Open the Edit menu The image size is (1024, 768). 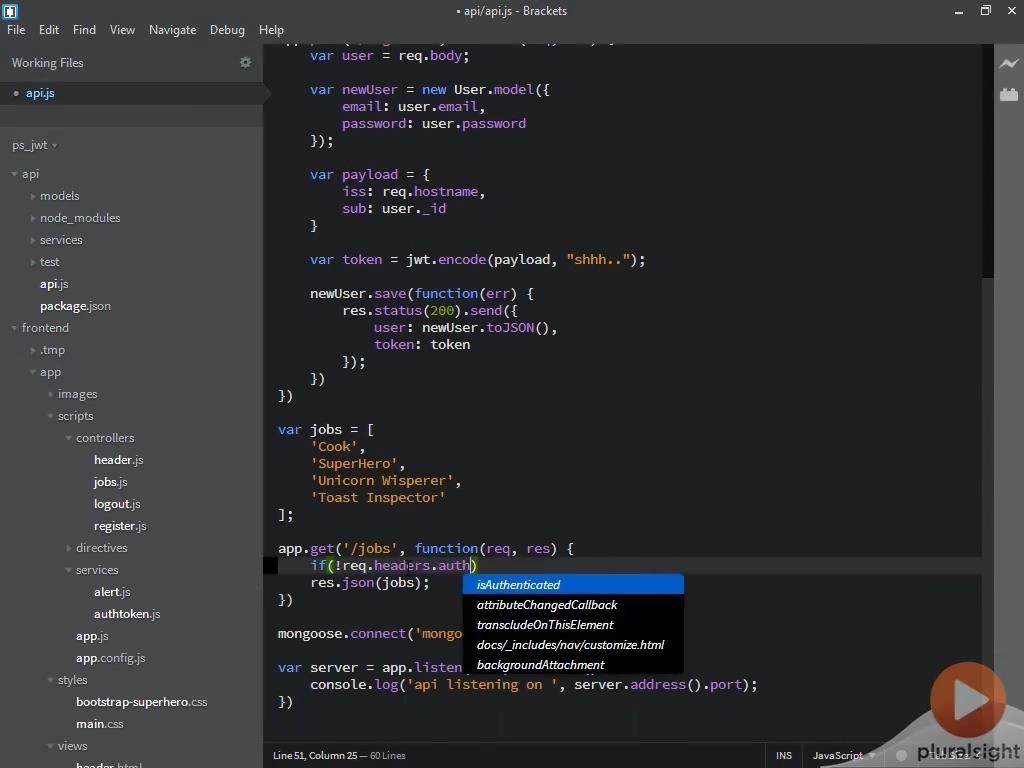coord(49,30)
